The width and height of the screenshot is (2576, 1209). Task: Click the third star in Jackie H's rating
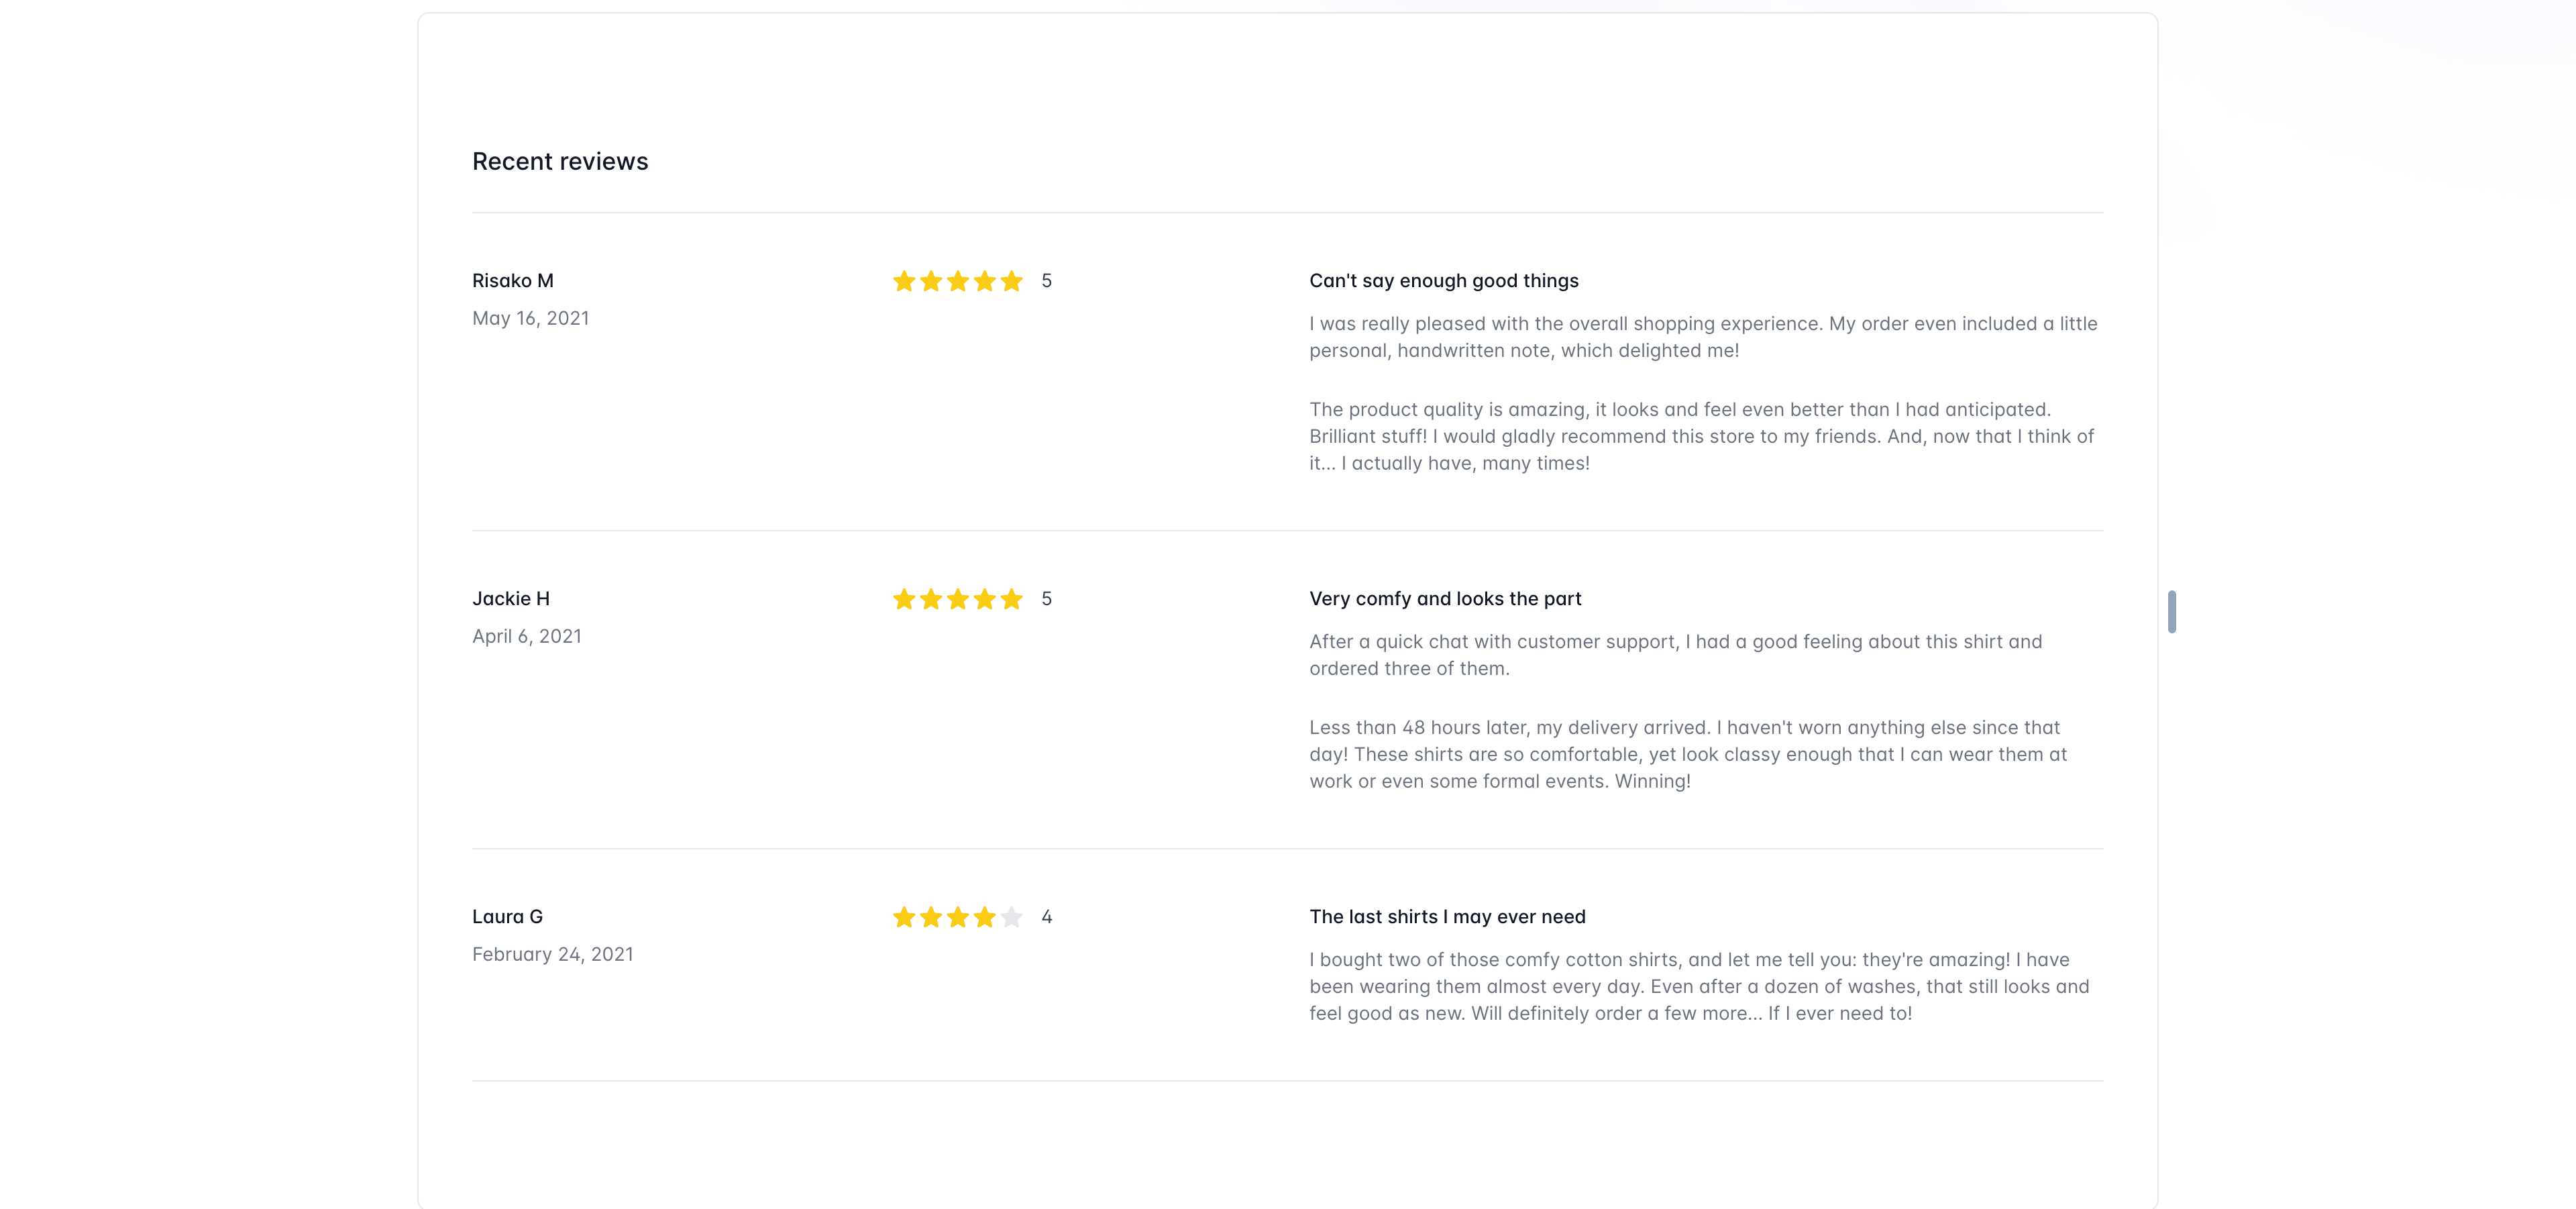pyautogui.click(x=958, y=599)
